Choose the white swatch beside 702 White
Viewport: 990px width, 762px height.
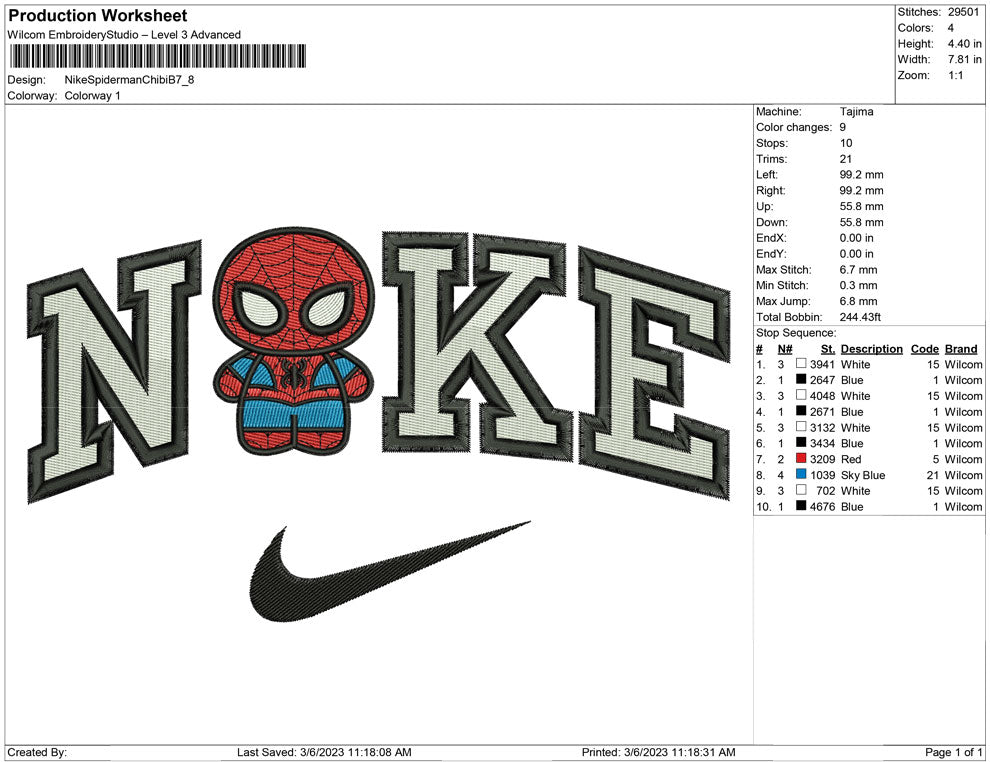click(801, 490)
